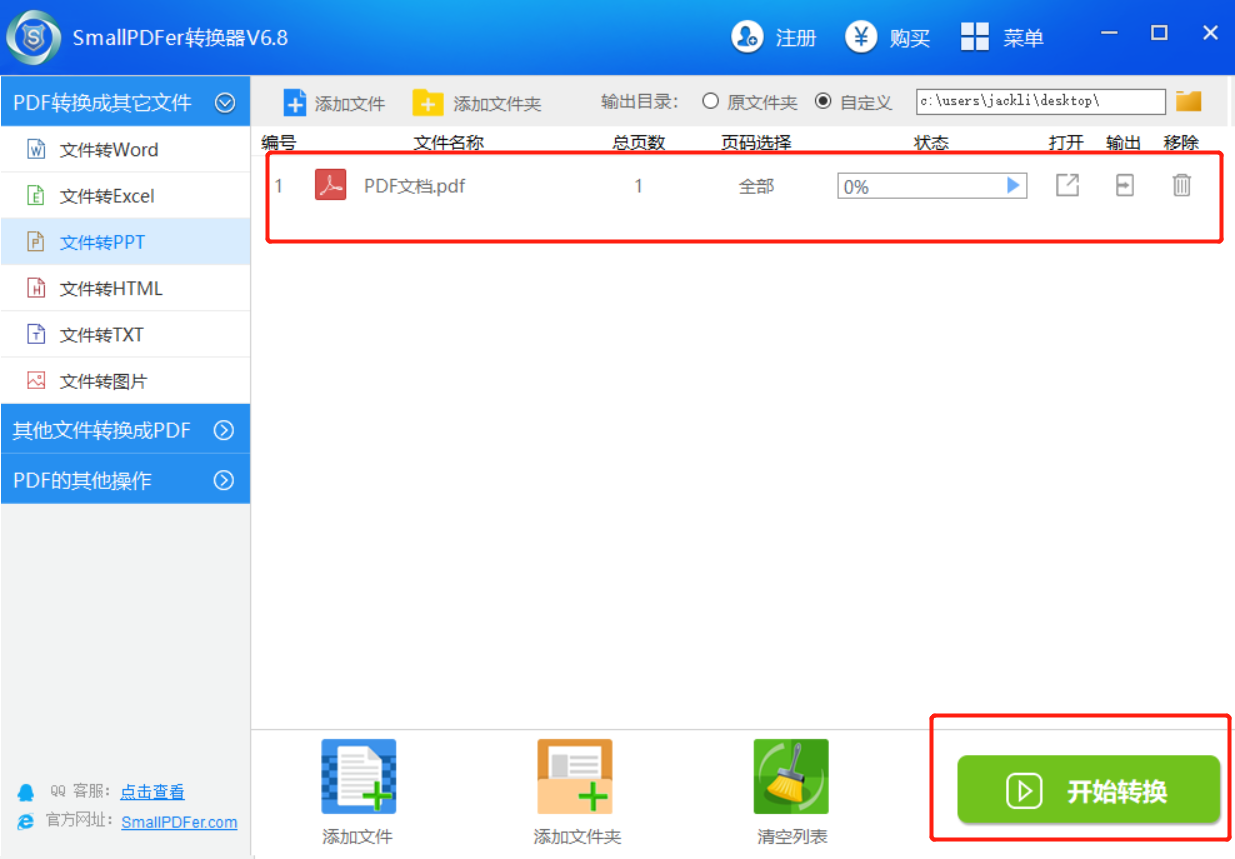
Task: Click the PDF文档.pdf file name
Action: coord(414,186)
